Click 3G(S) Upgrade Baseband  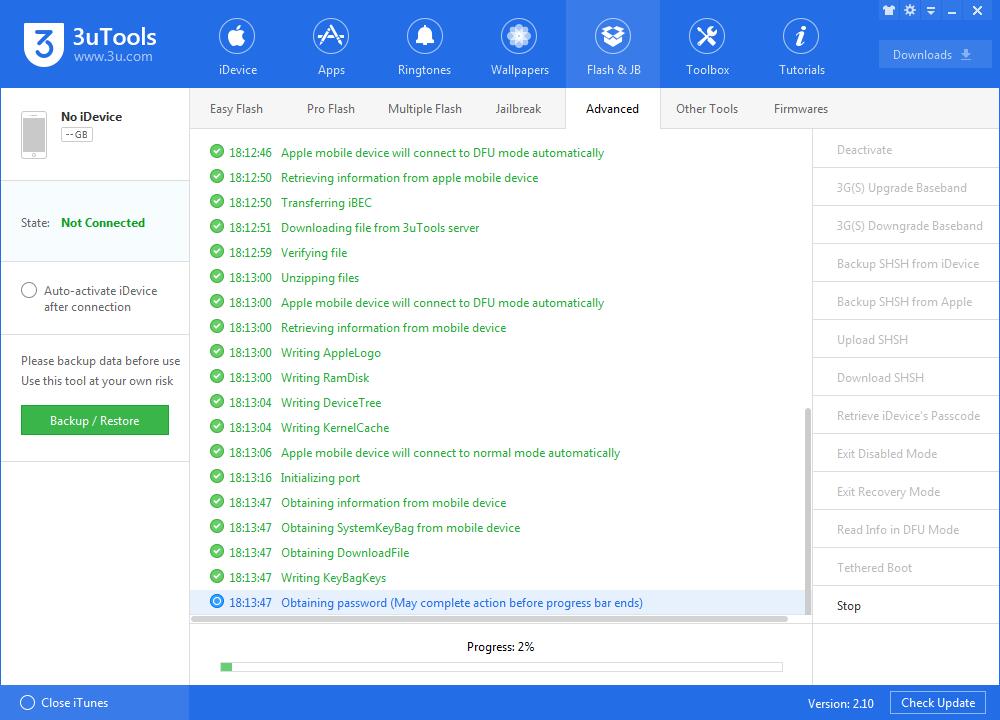[906, 187]
